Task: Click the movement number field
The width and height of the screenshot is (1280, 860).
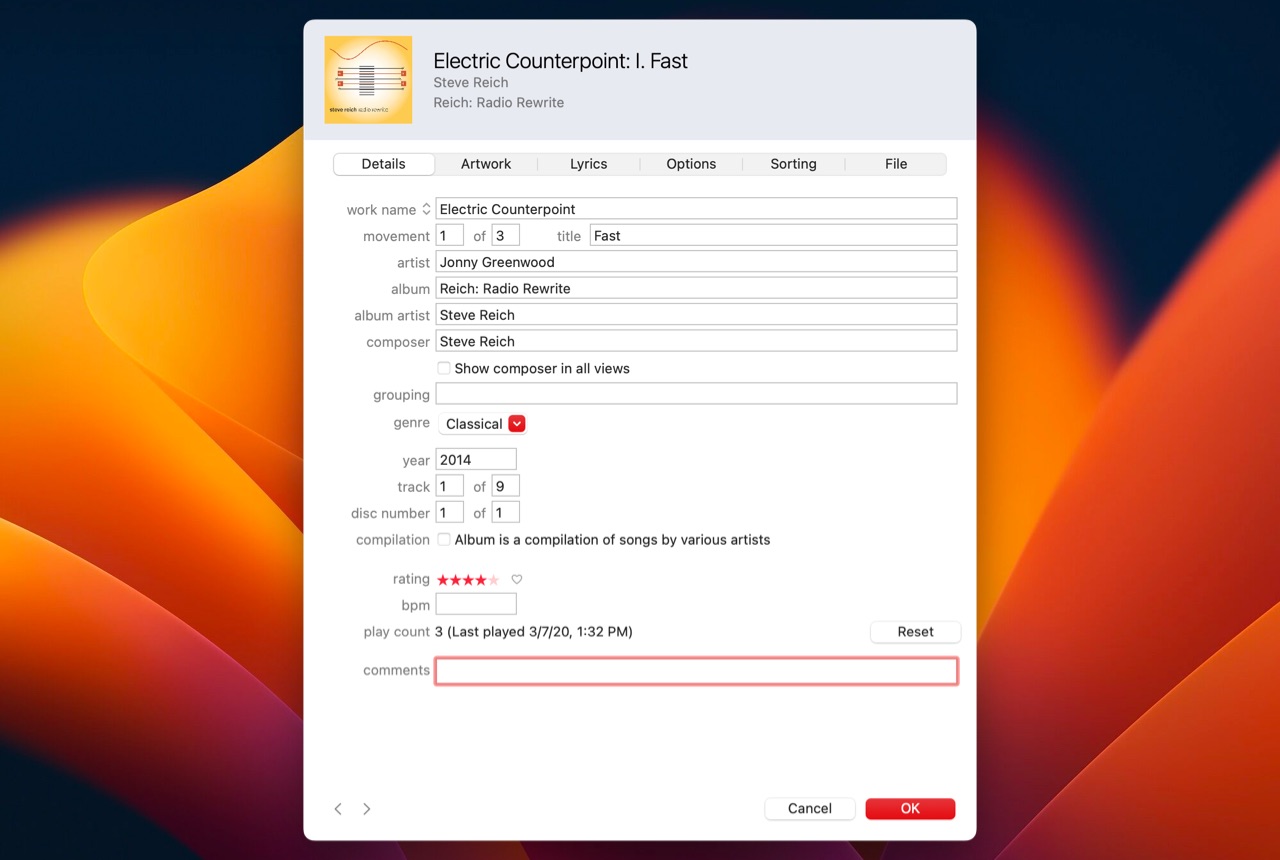Action: point(450,236)
